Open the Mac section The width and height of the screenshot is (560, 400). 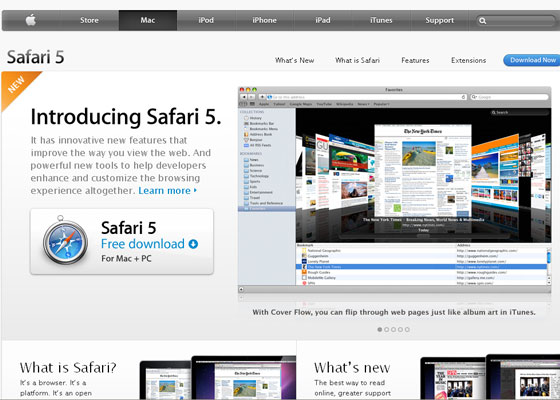(148, 20)
